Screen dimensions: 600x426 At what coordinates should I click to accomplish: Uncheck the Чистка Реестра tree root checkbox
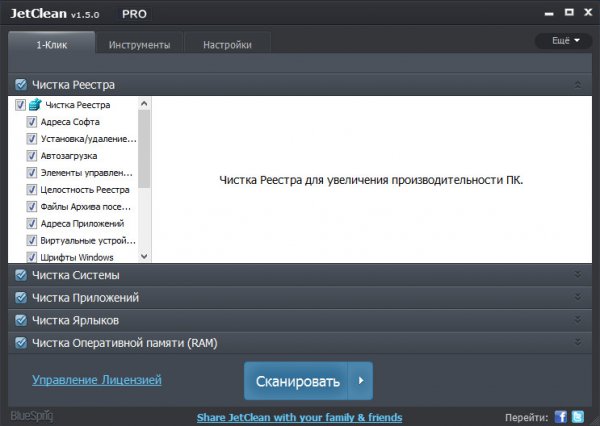20,105
